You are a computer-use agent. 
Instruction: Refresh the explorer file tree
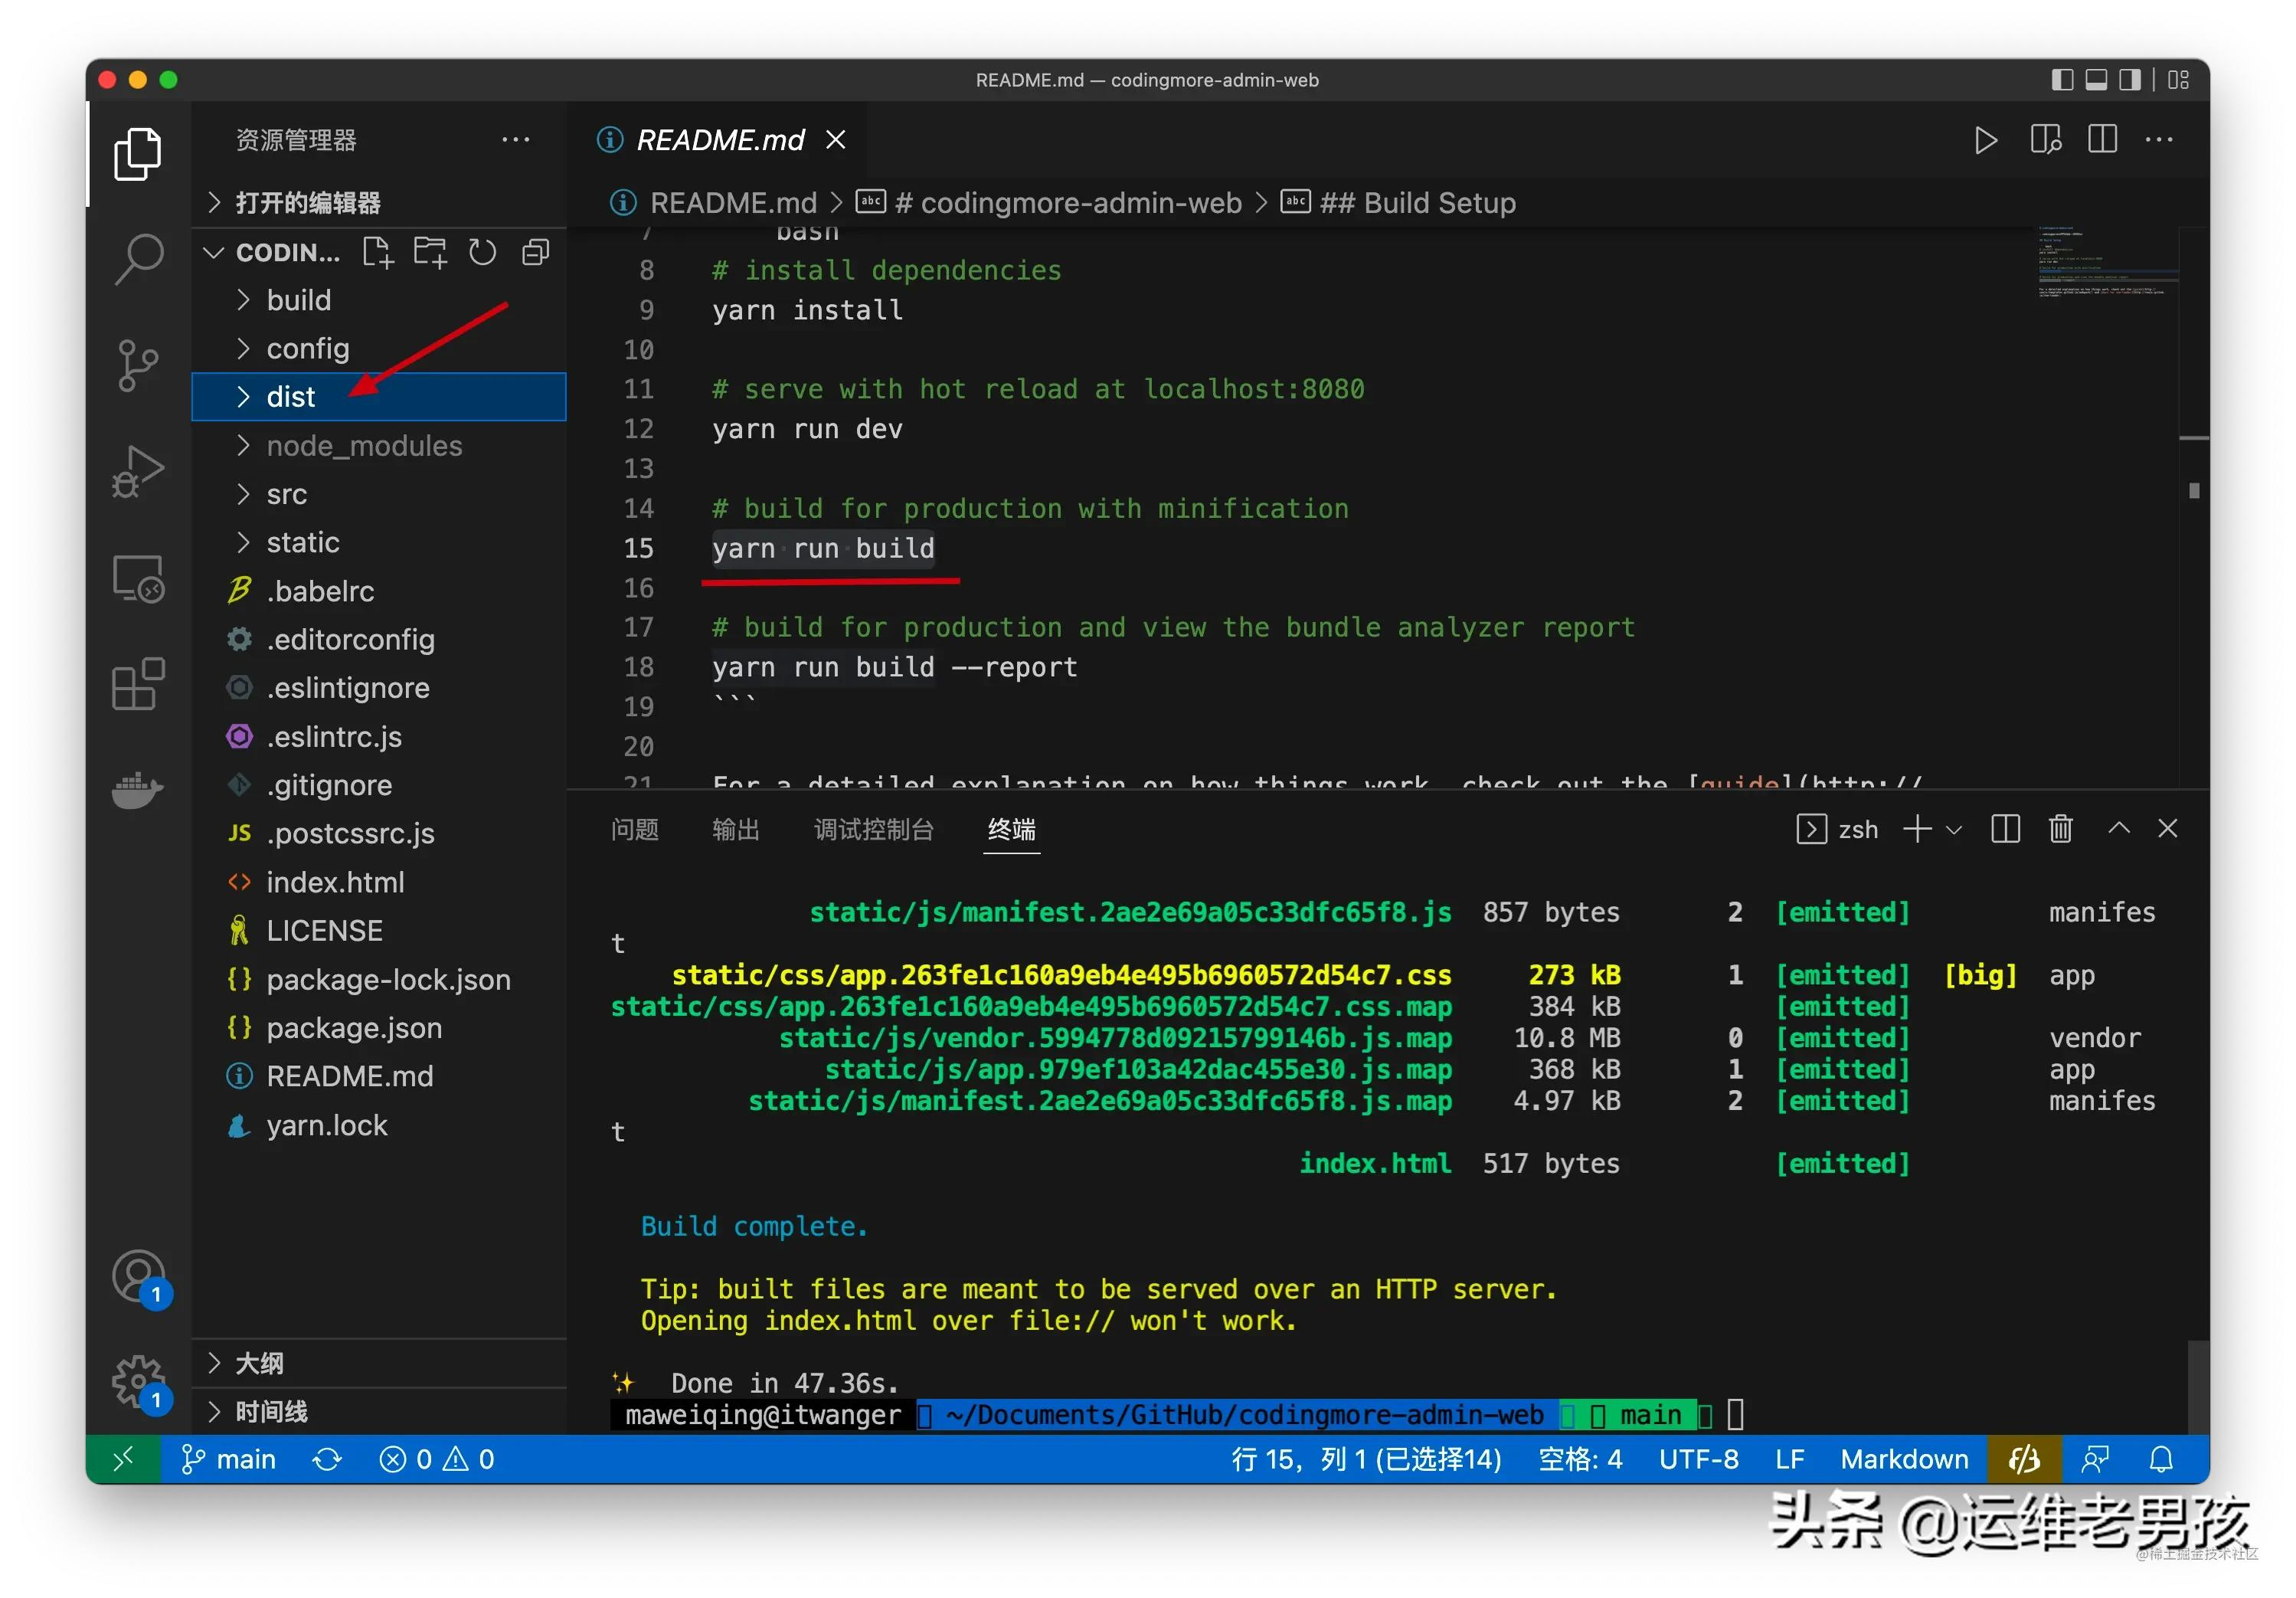[482, 252]
